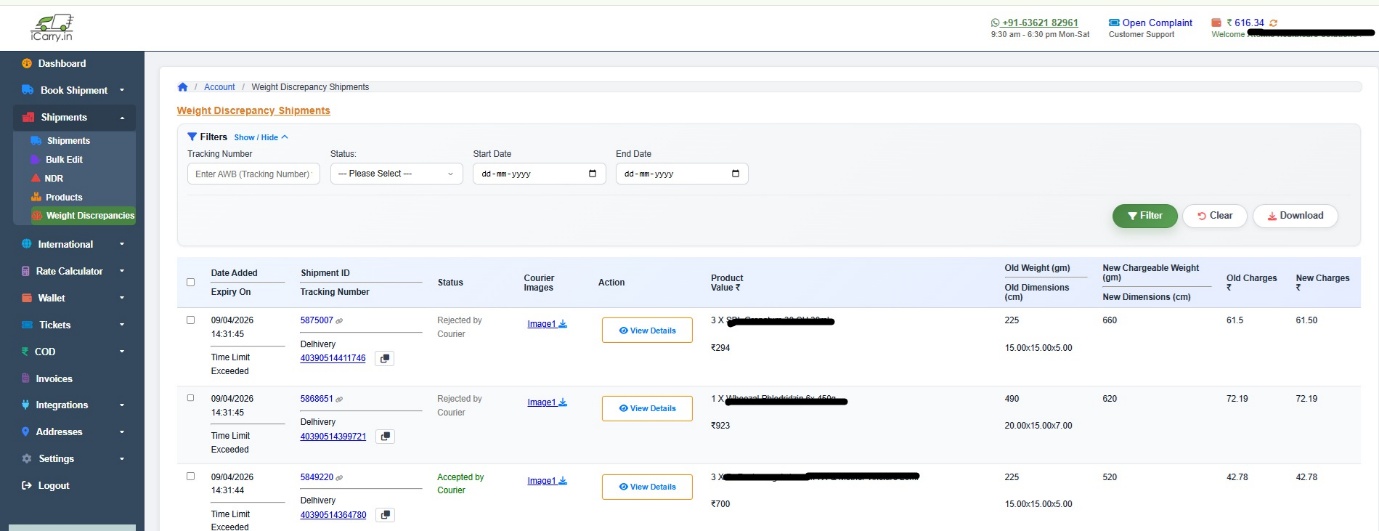The width and height of the screenshot is (1379, 531).
Task: Click the Account breadcrumb link
Action: pyautogui.click(x=220, y=87)
